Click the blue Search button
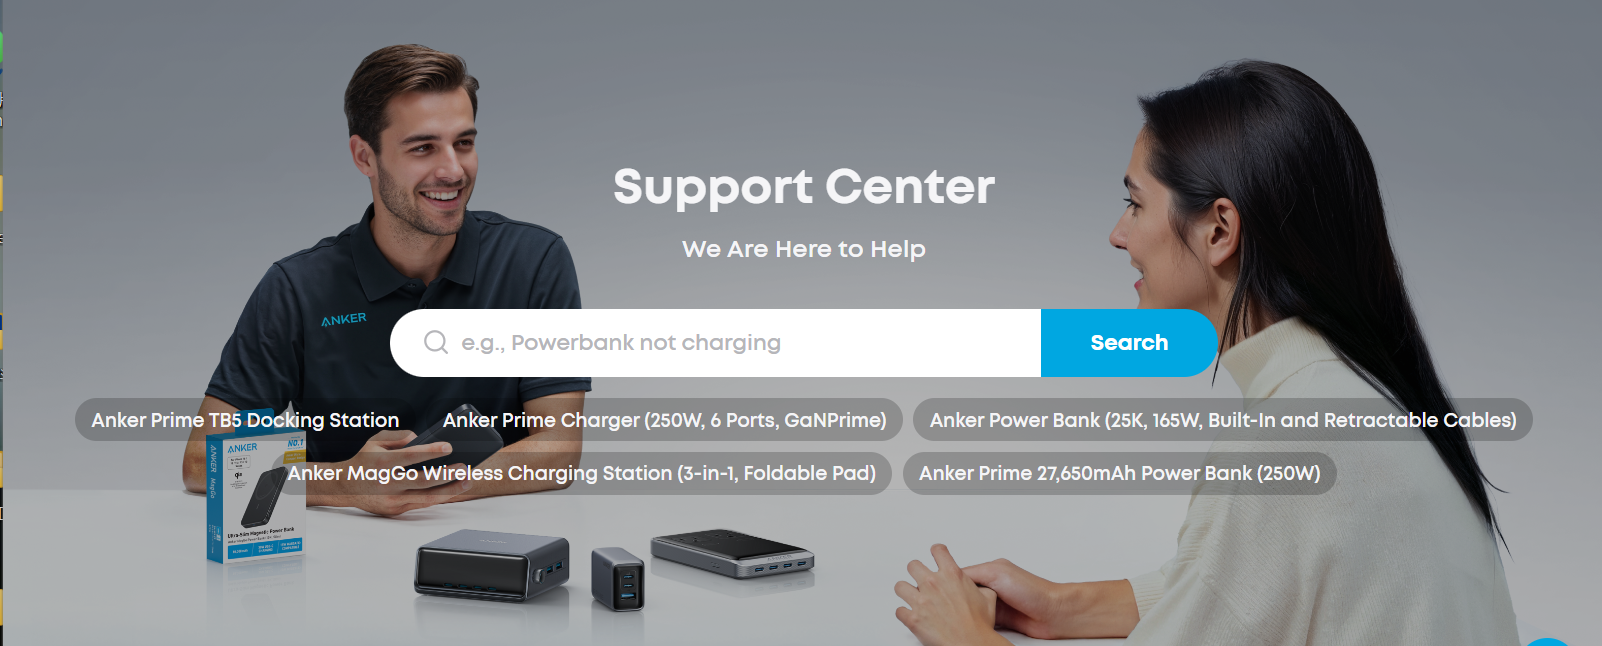Image resolution: width=1602 pixels, height=646 pixels. (1129, 343)
